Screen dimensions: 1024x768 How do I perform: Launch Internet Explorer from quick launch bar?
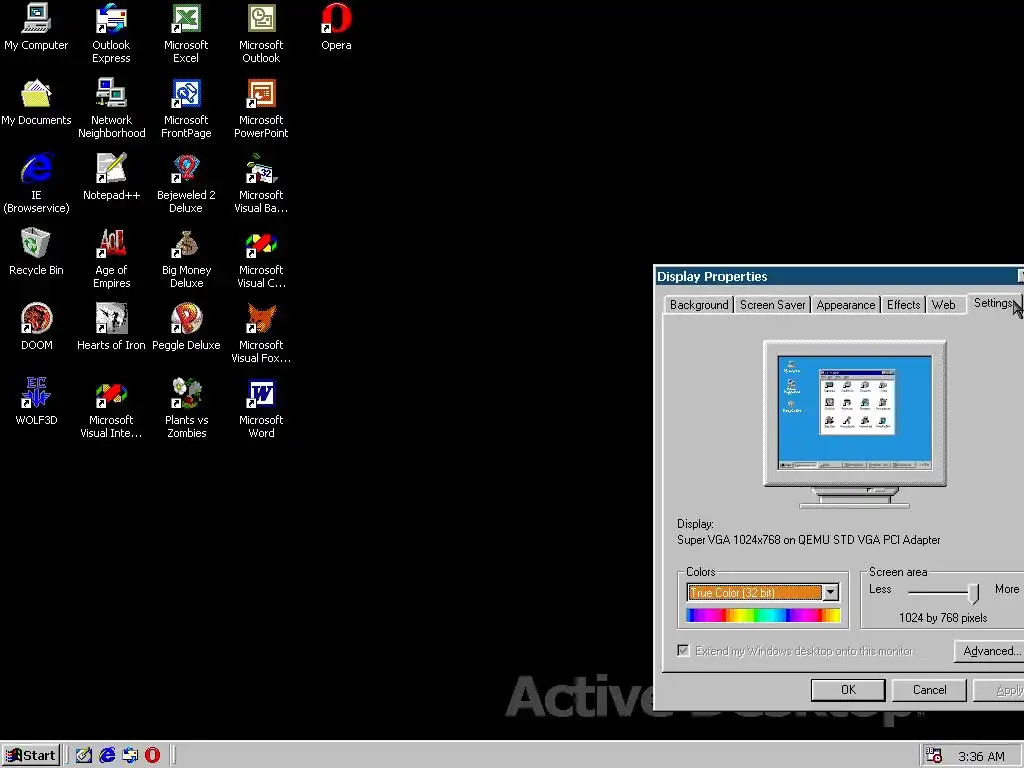click(x=107, y=756)
